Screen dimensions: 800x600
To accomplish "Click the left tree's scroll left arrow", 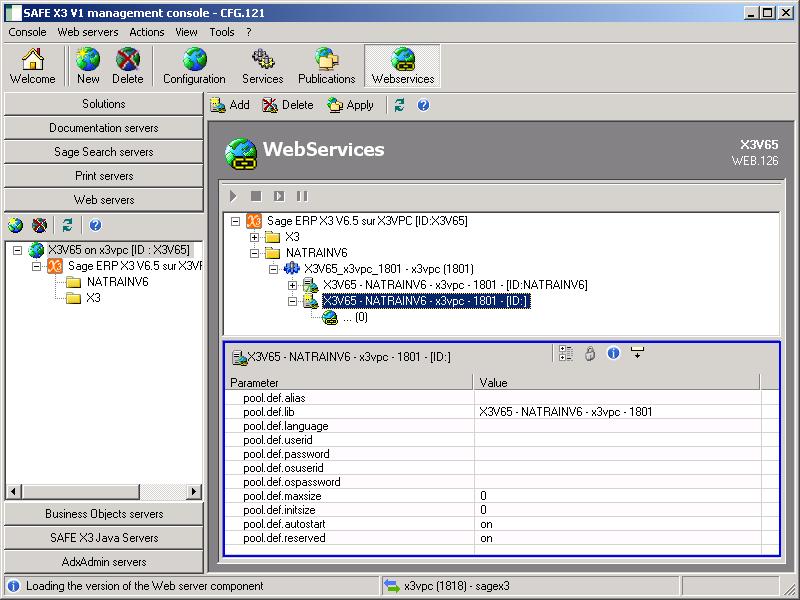I will click(x=13, y=491).
